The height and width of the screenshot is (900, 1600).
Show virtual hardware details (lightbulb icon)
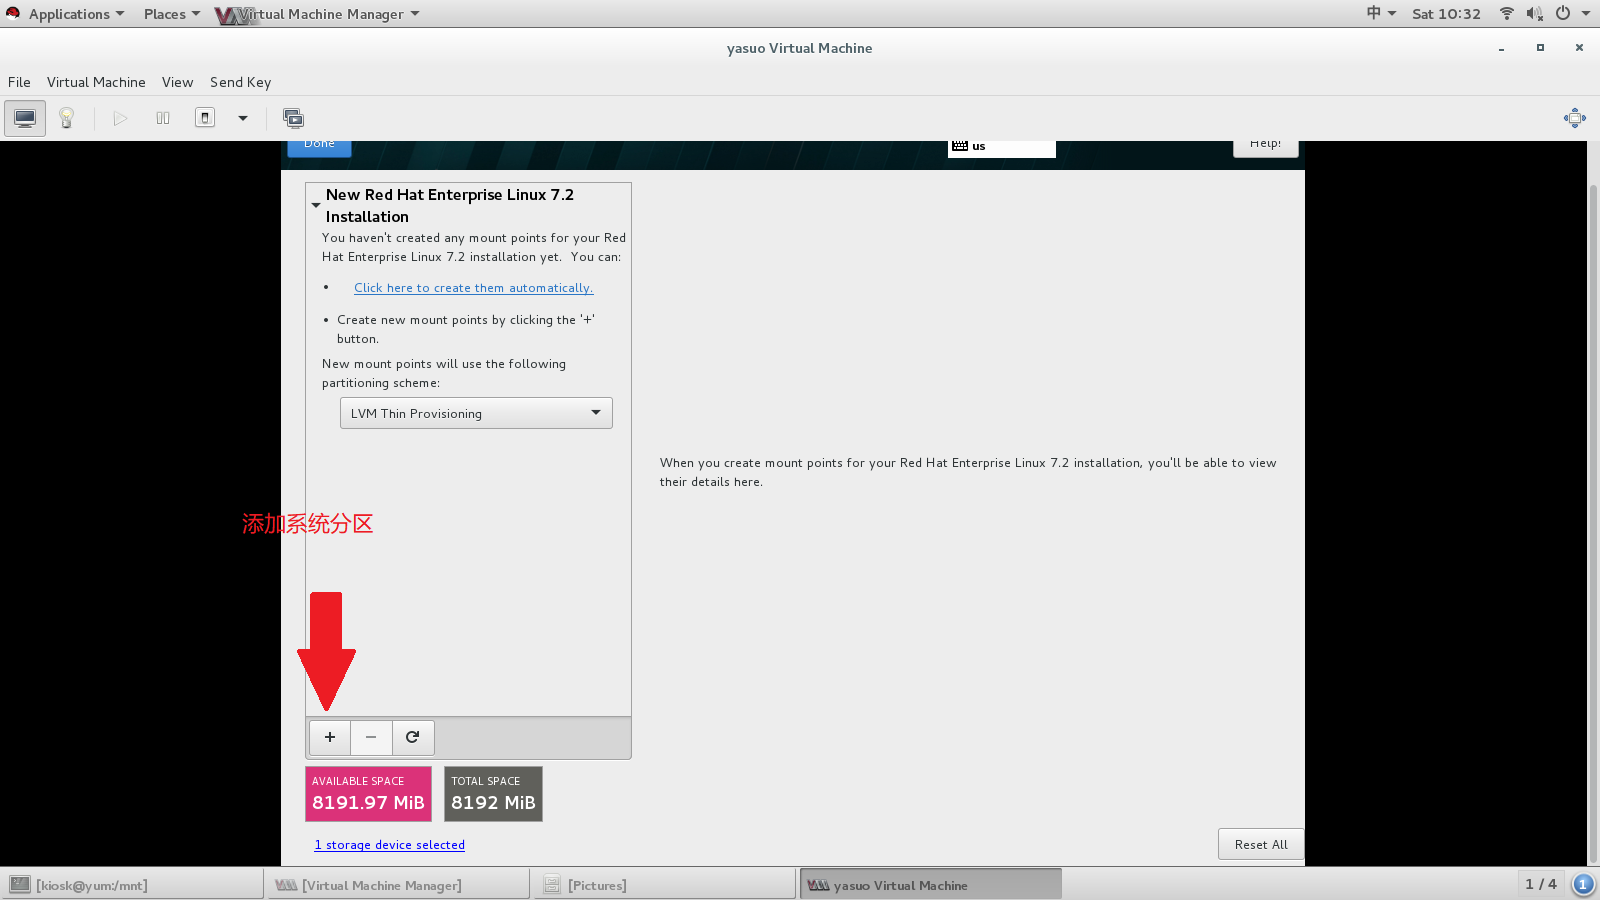pos(67,118)
